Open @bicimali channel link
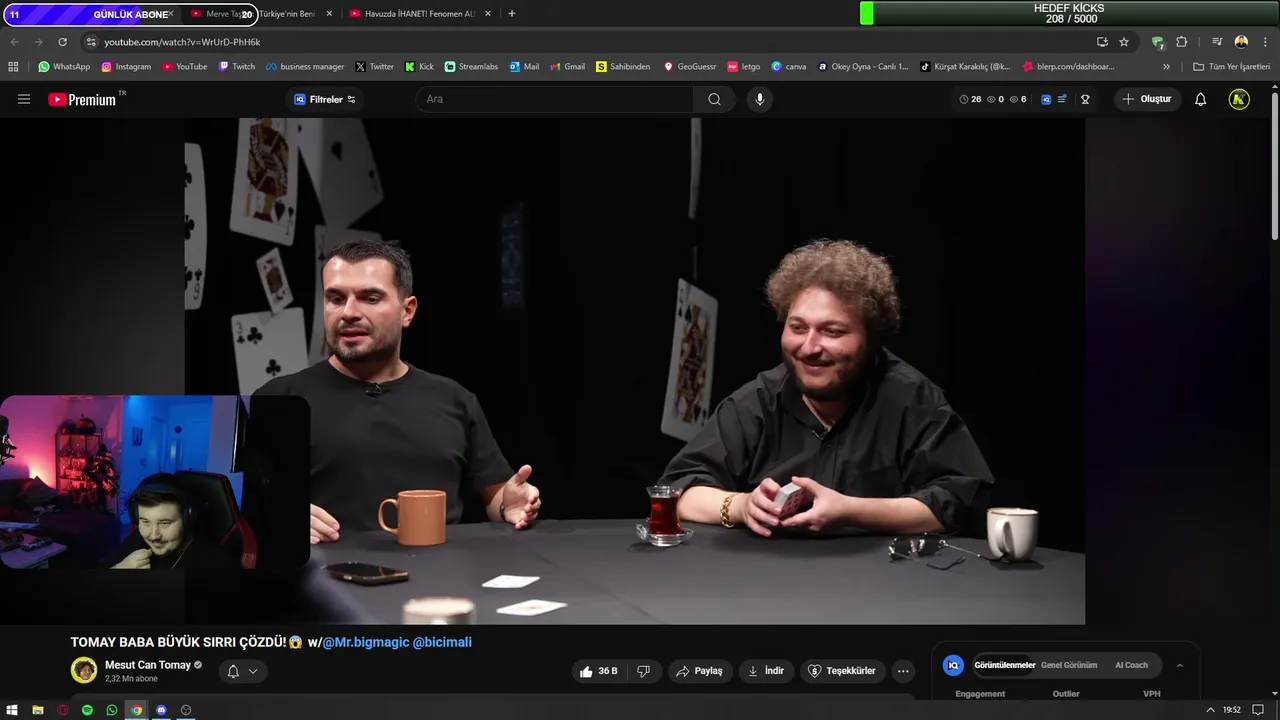 coord(442,642)
